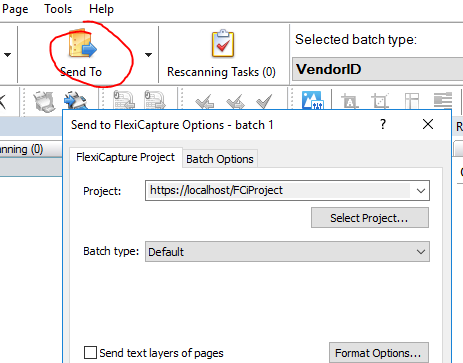This screenshot has width=463, height=363.
Task: Enable Send text layers of pages
Action: (90, 352)
